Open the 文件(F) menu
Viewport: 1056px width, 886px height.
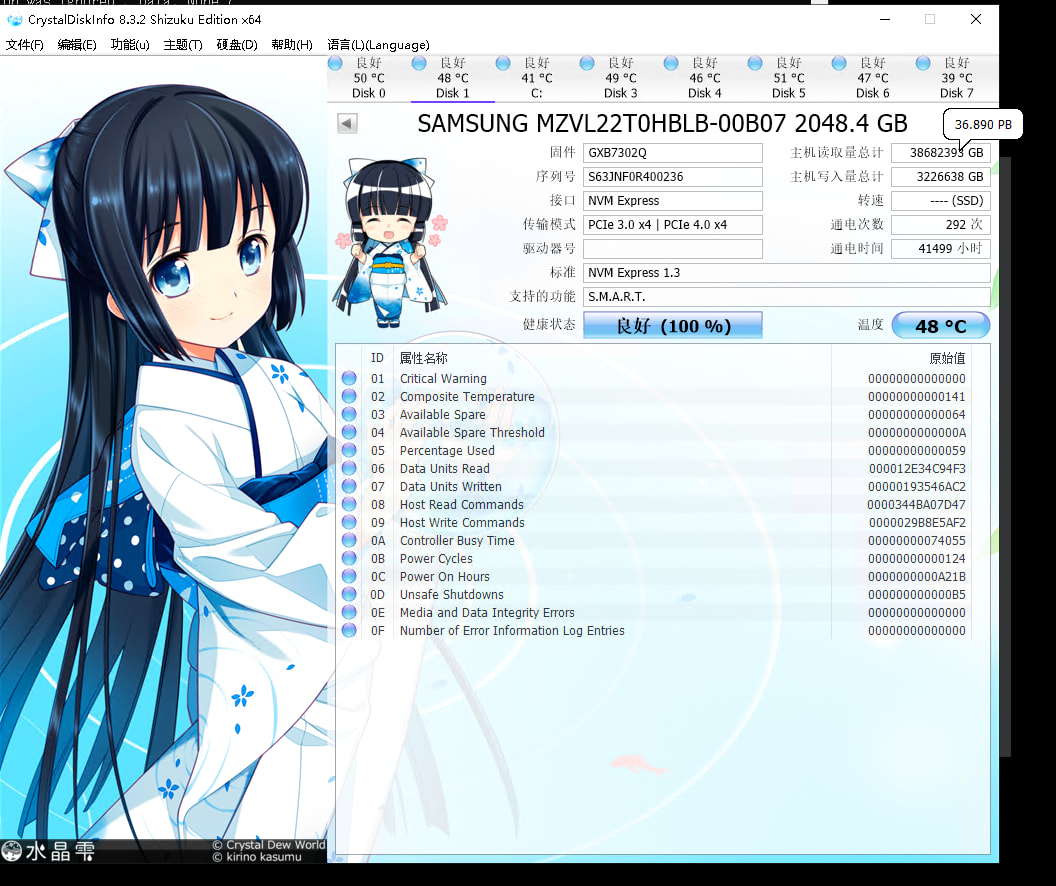click(x=24, y=44)
